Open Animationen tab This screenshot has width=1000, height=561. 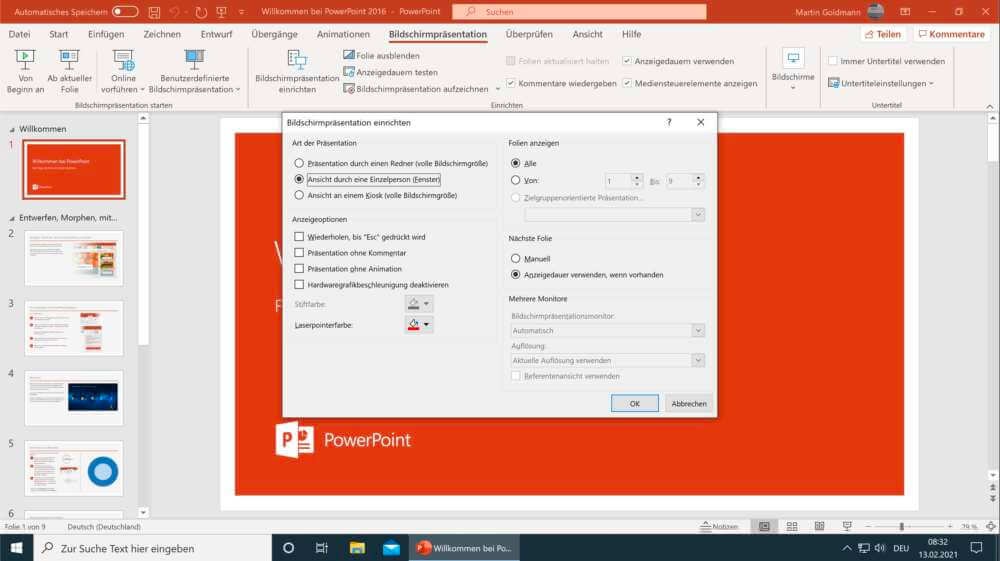click(343, 34)
